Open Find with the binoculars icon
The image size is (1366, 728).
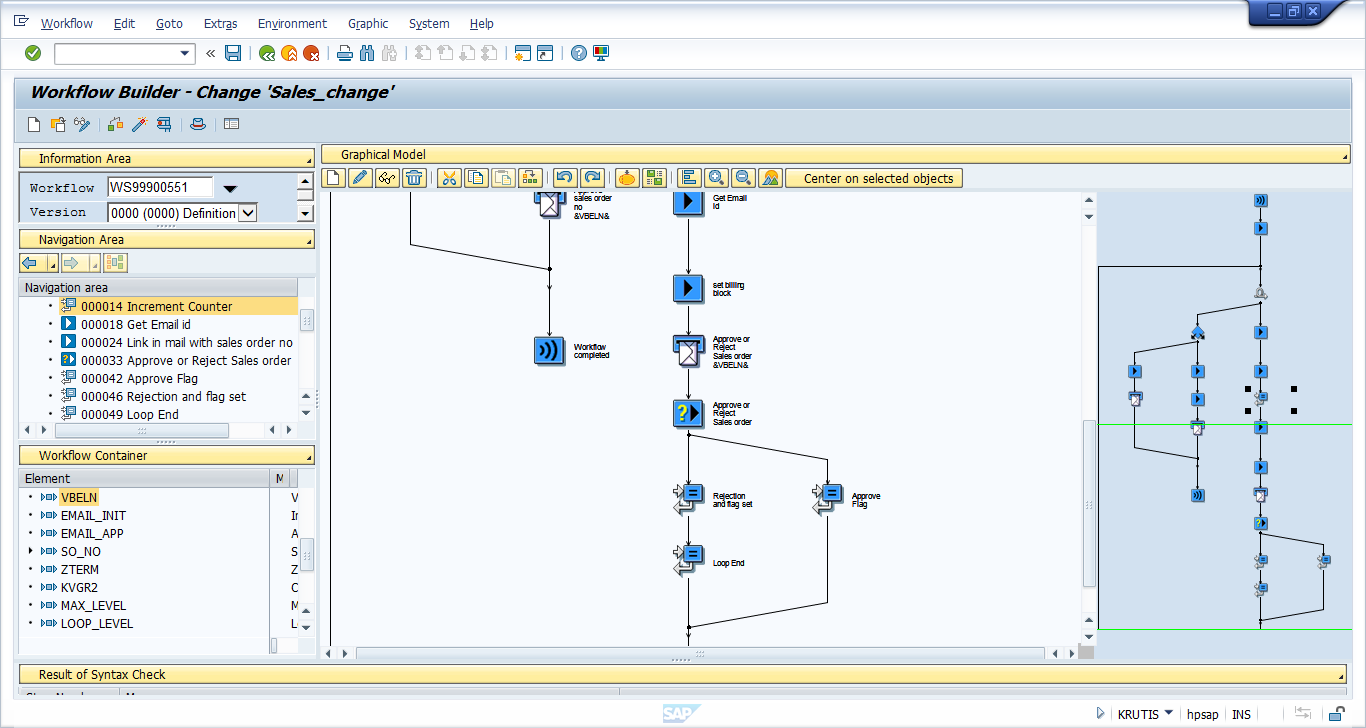click(x=366, y=53)
